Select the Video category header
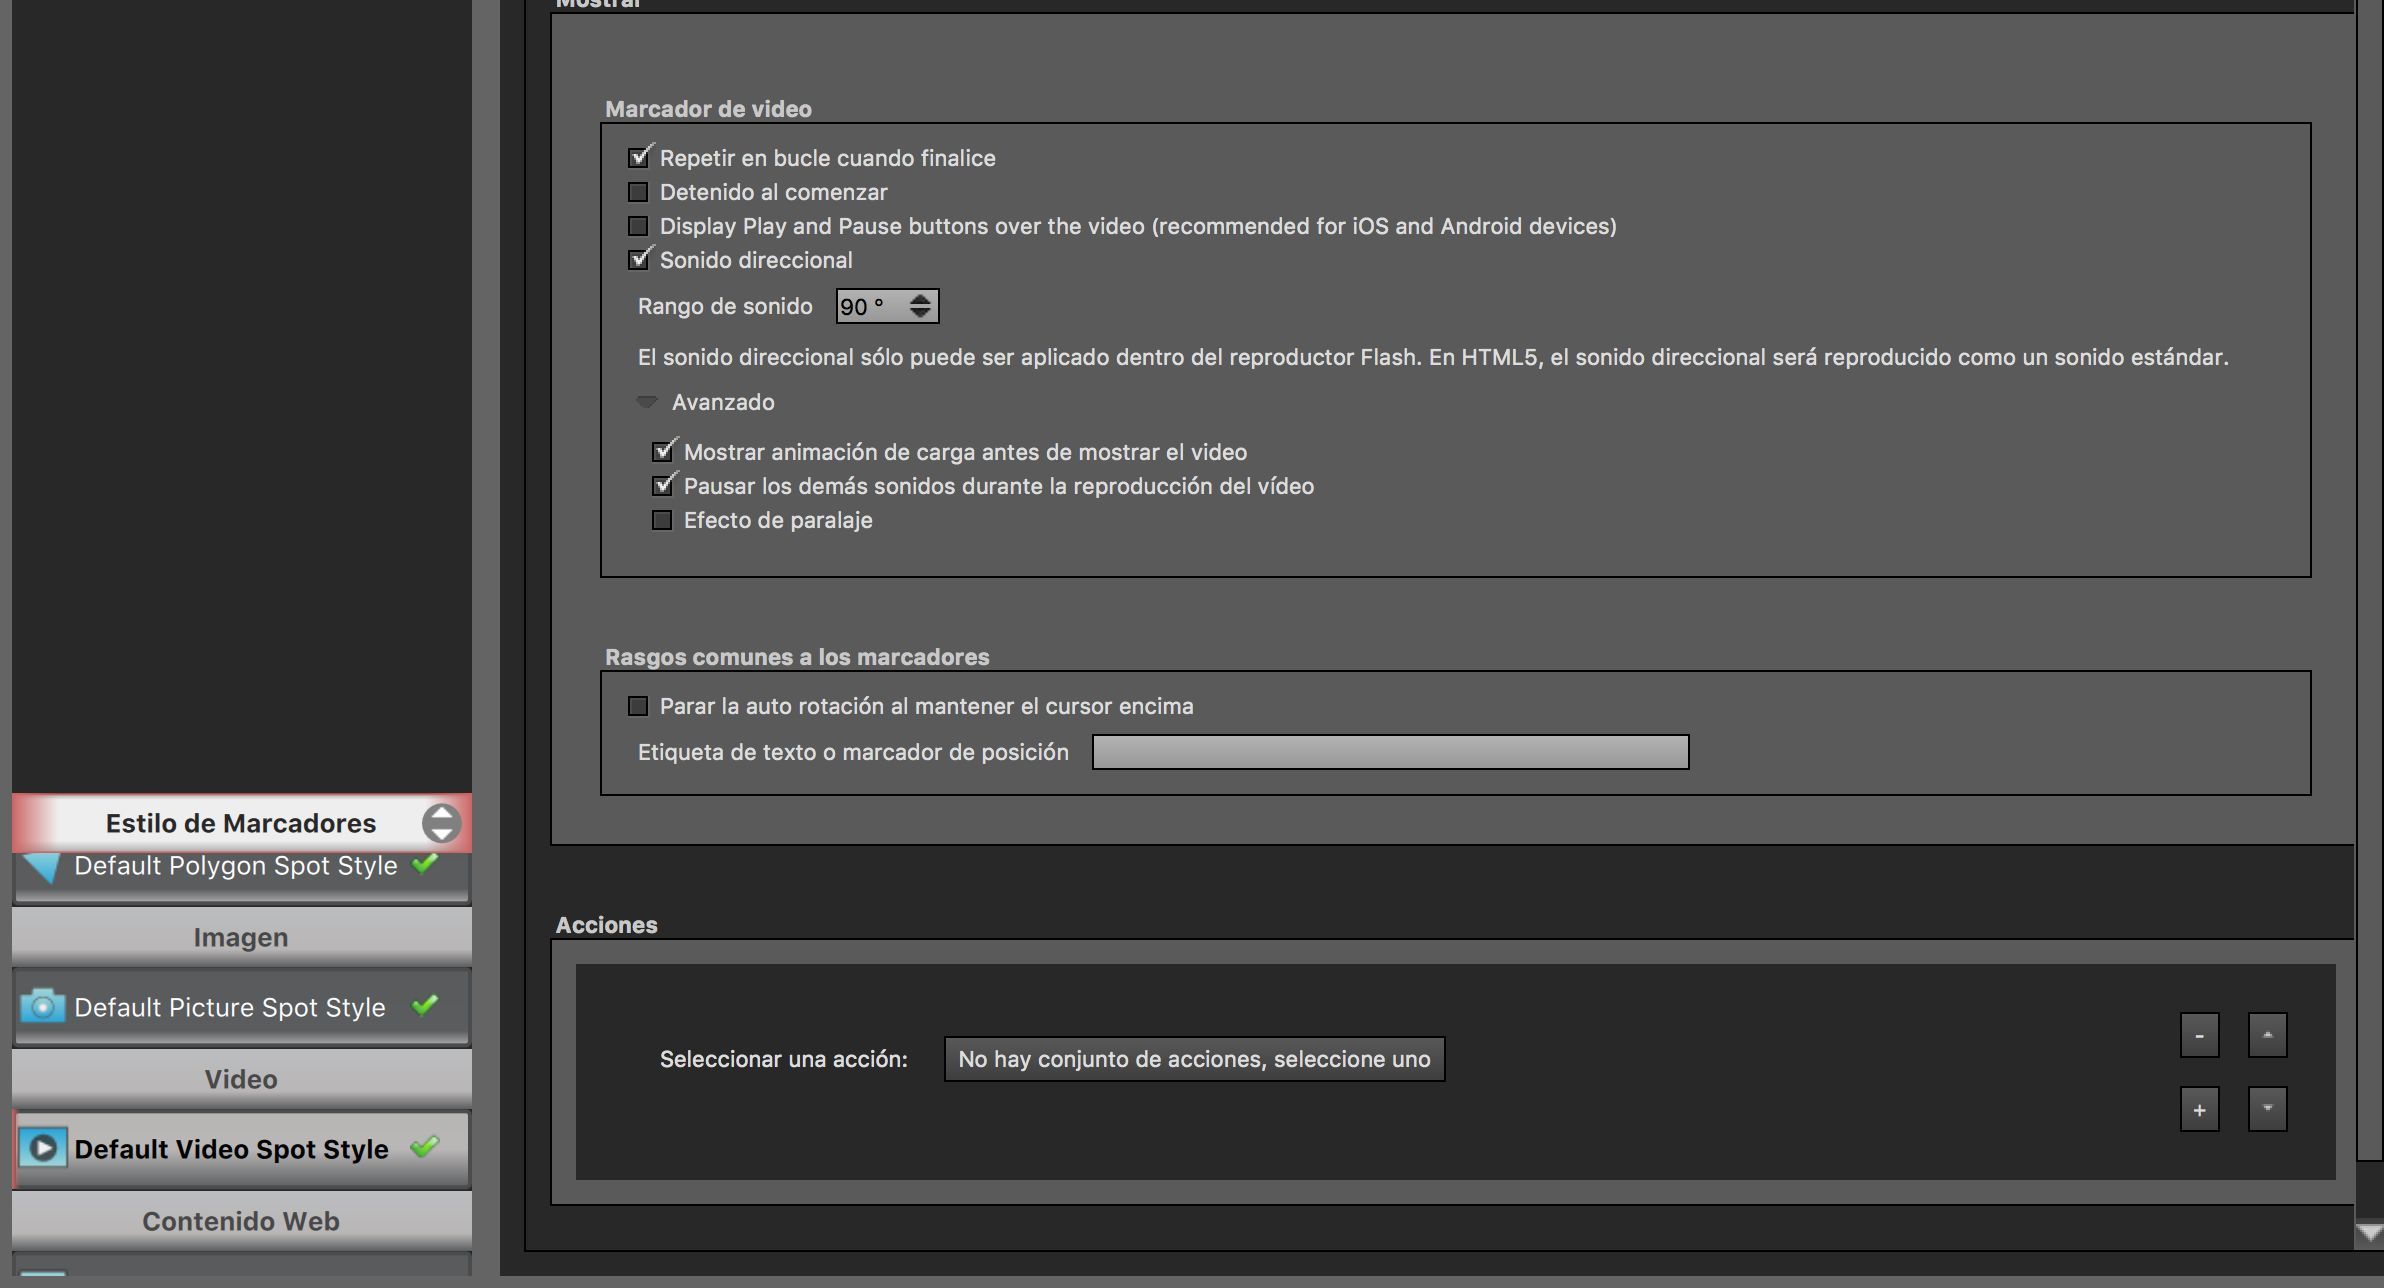This screenshot has width=2384, height=1288. [x=241, y=1079]
